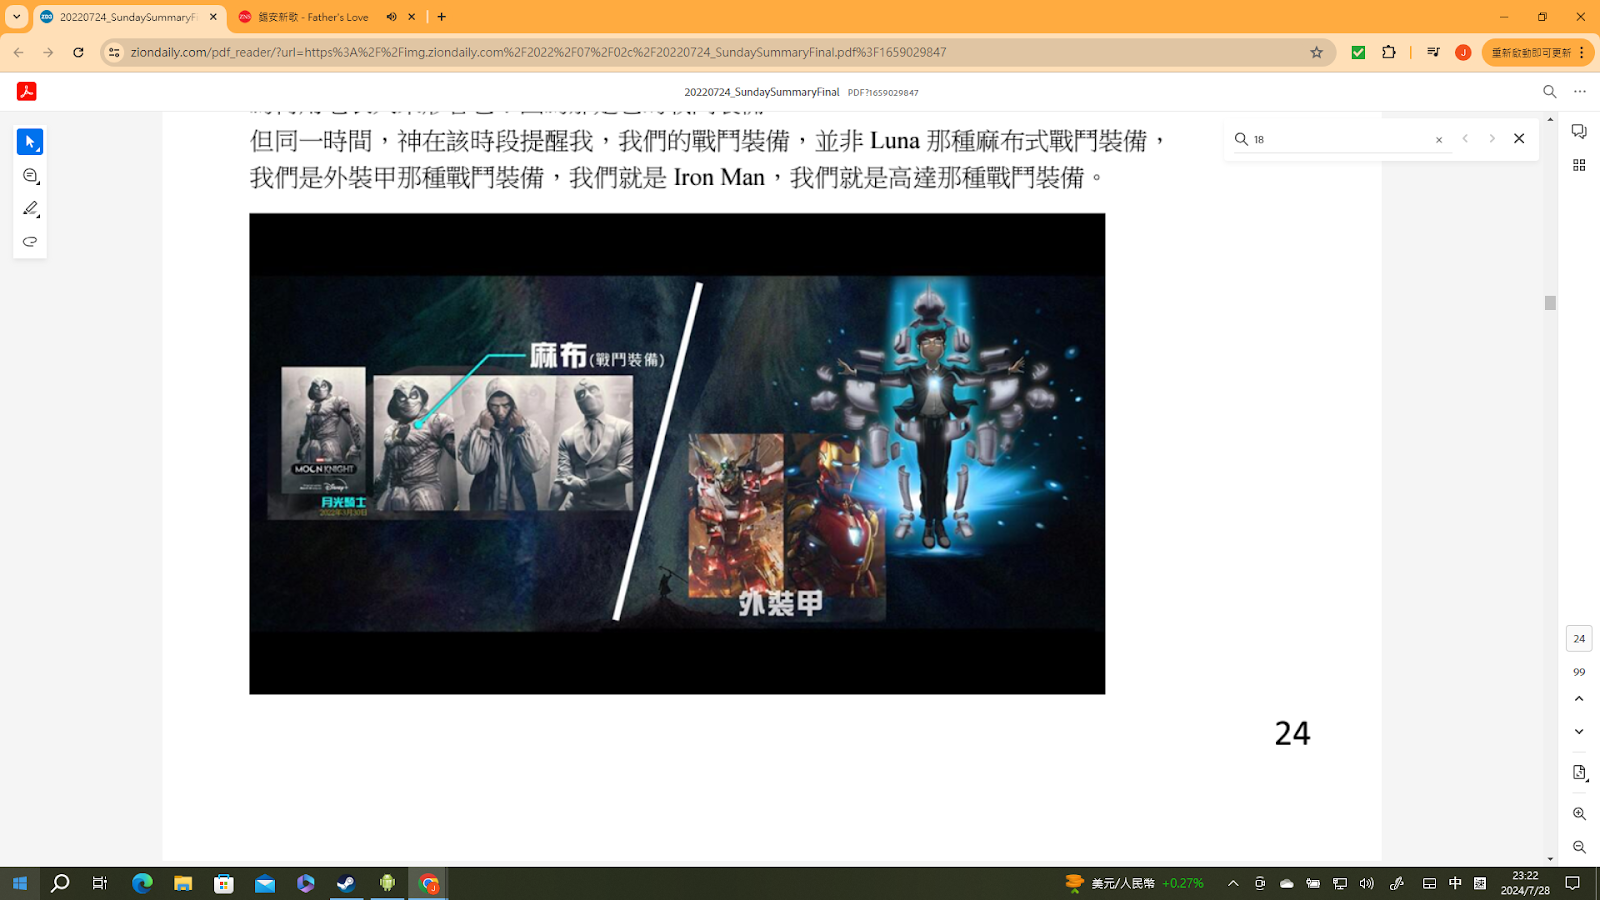
Task: Open the page thumbnails grid panel
Action: coord(1579,165)
